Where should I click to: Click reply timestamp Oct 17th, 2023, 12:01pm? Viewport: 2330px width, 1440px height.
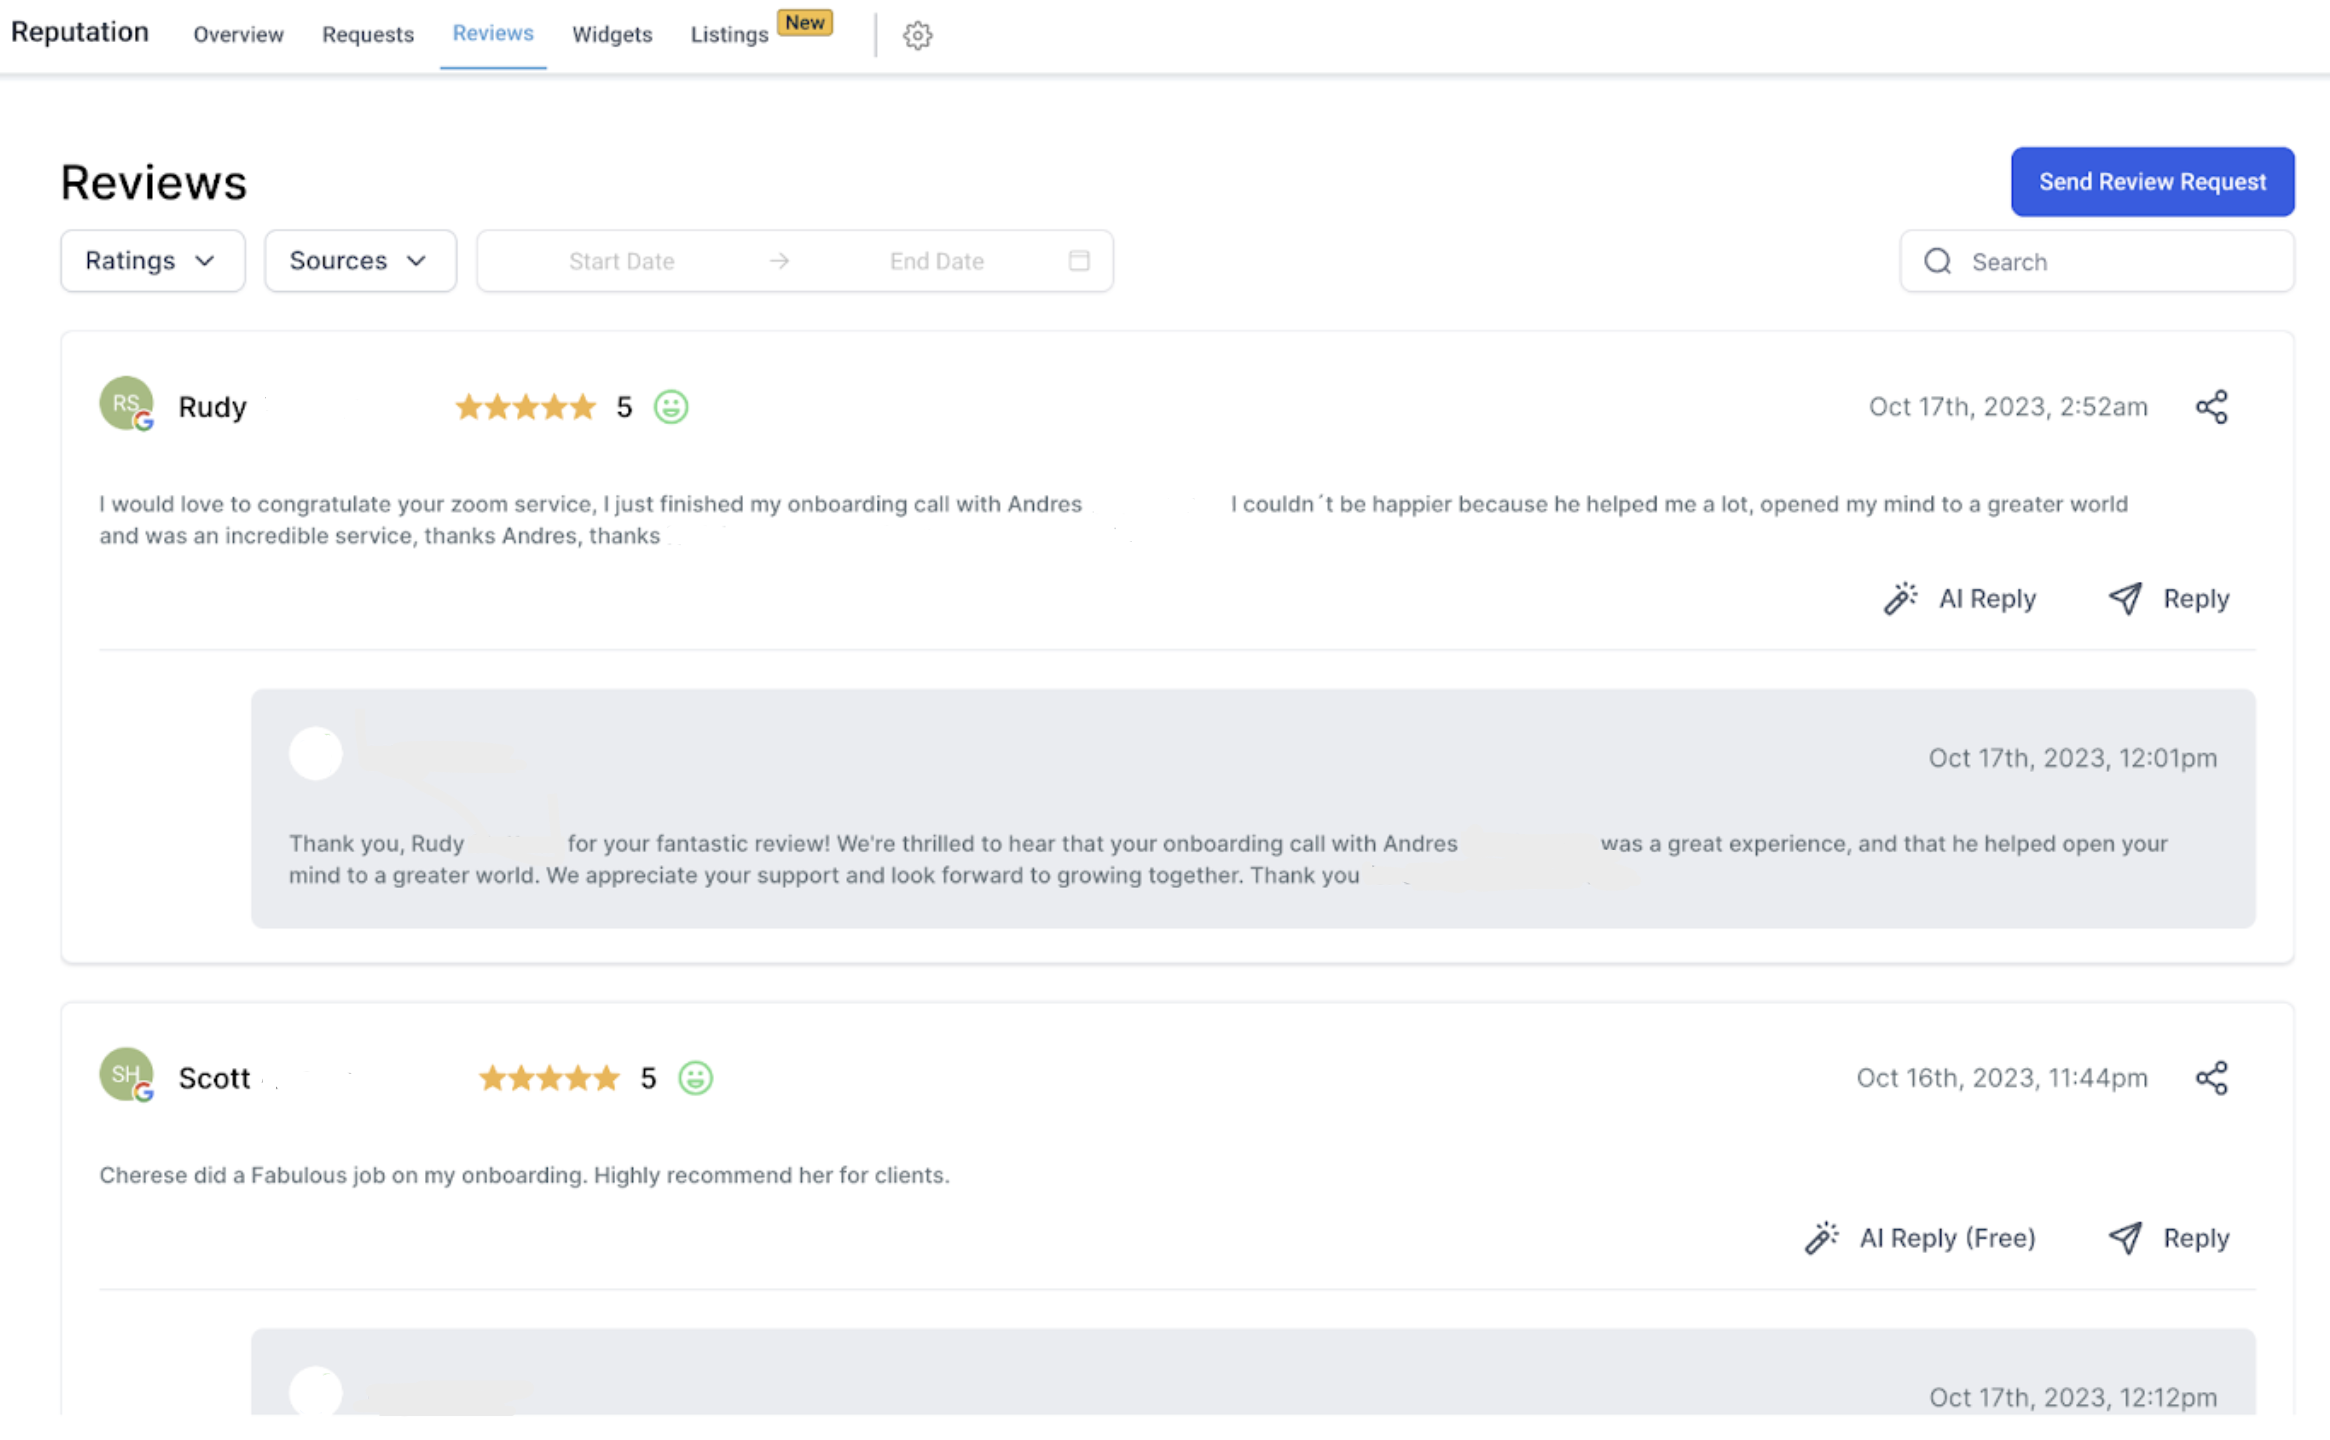2072,758
